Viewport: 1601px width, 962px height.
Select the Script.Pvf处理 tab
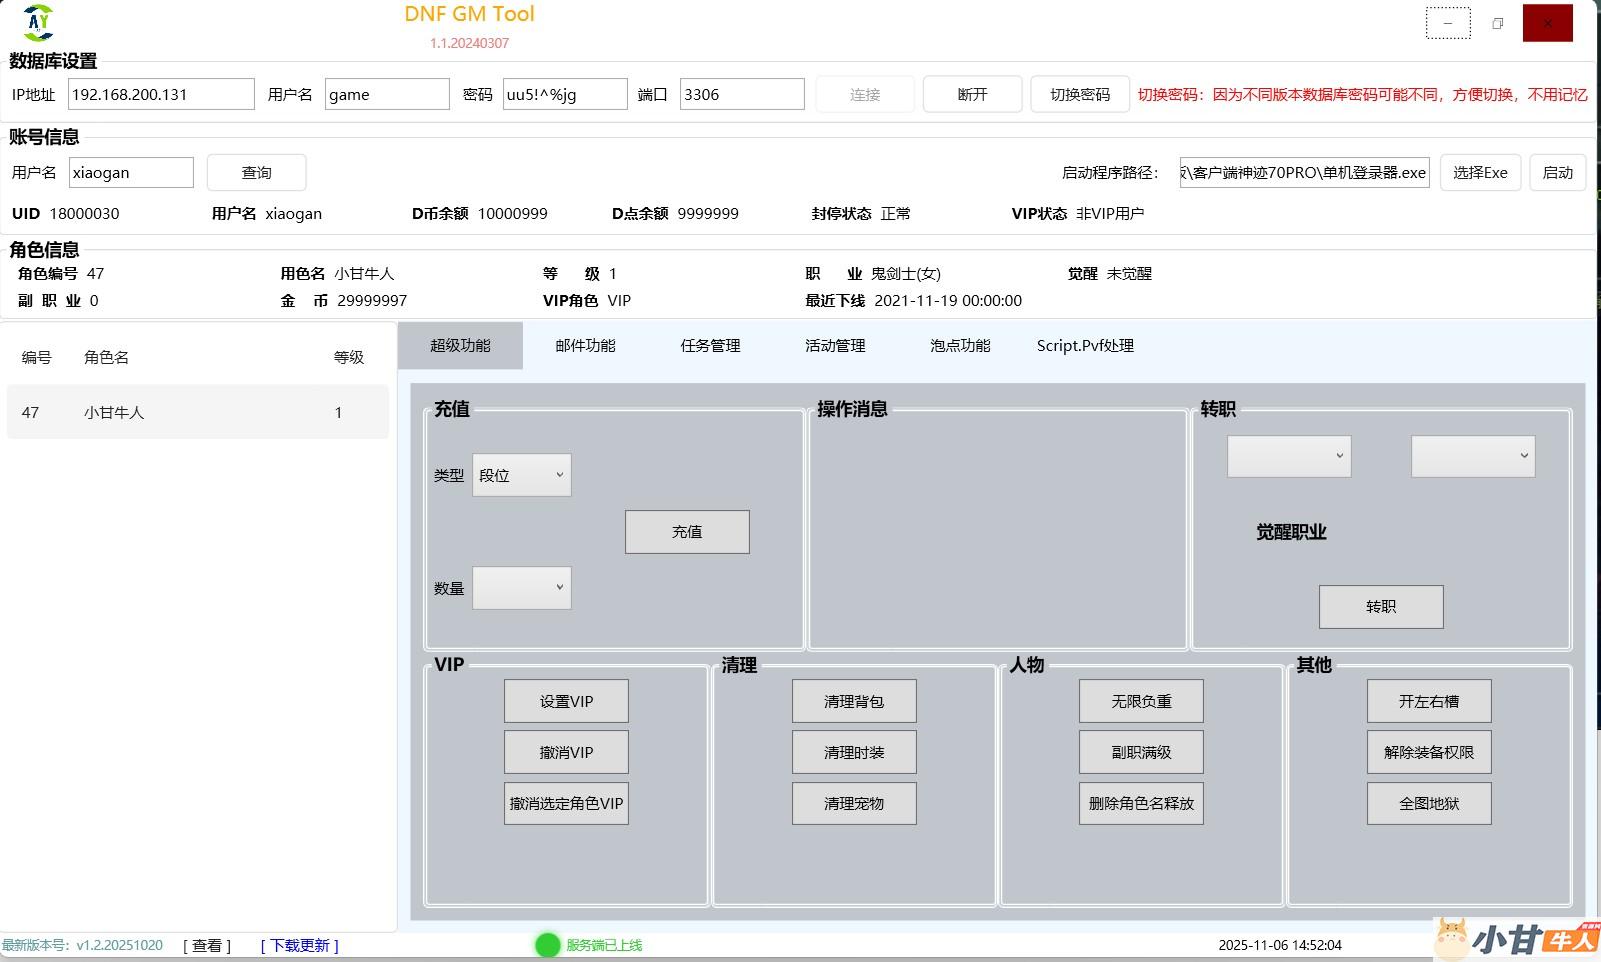point(1085,346)
